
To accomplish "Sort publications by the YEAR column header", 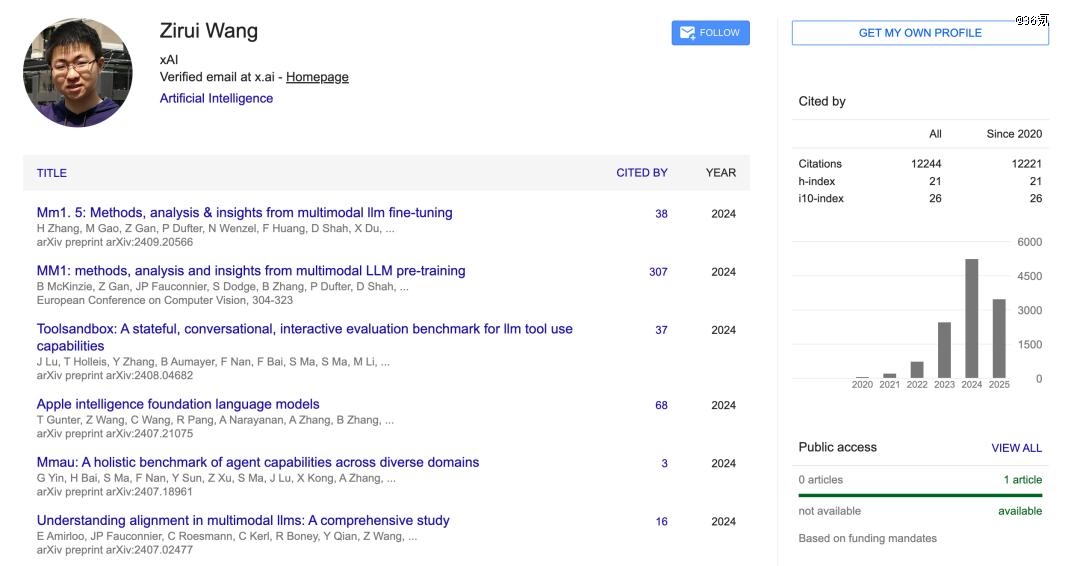I will click(720, 173).
